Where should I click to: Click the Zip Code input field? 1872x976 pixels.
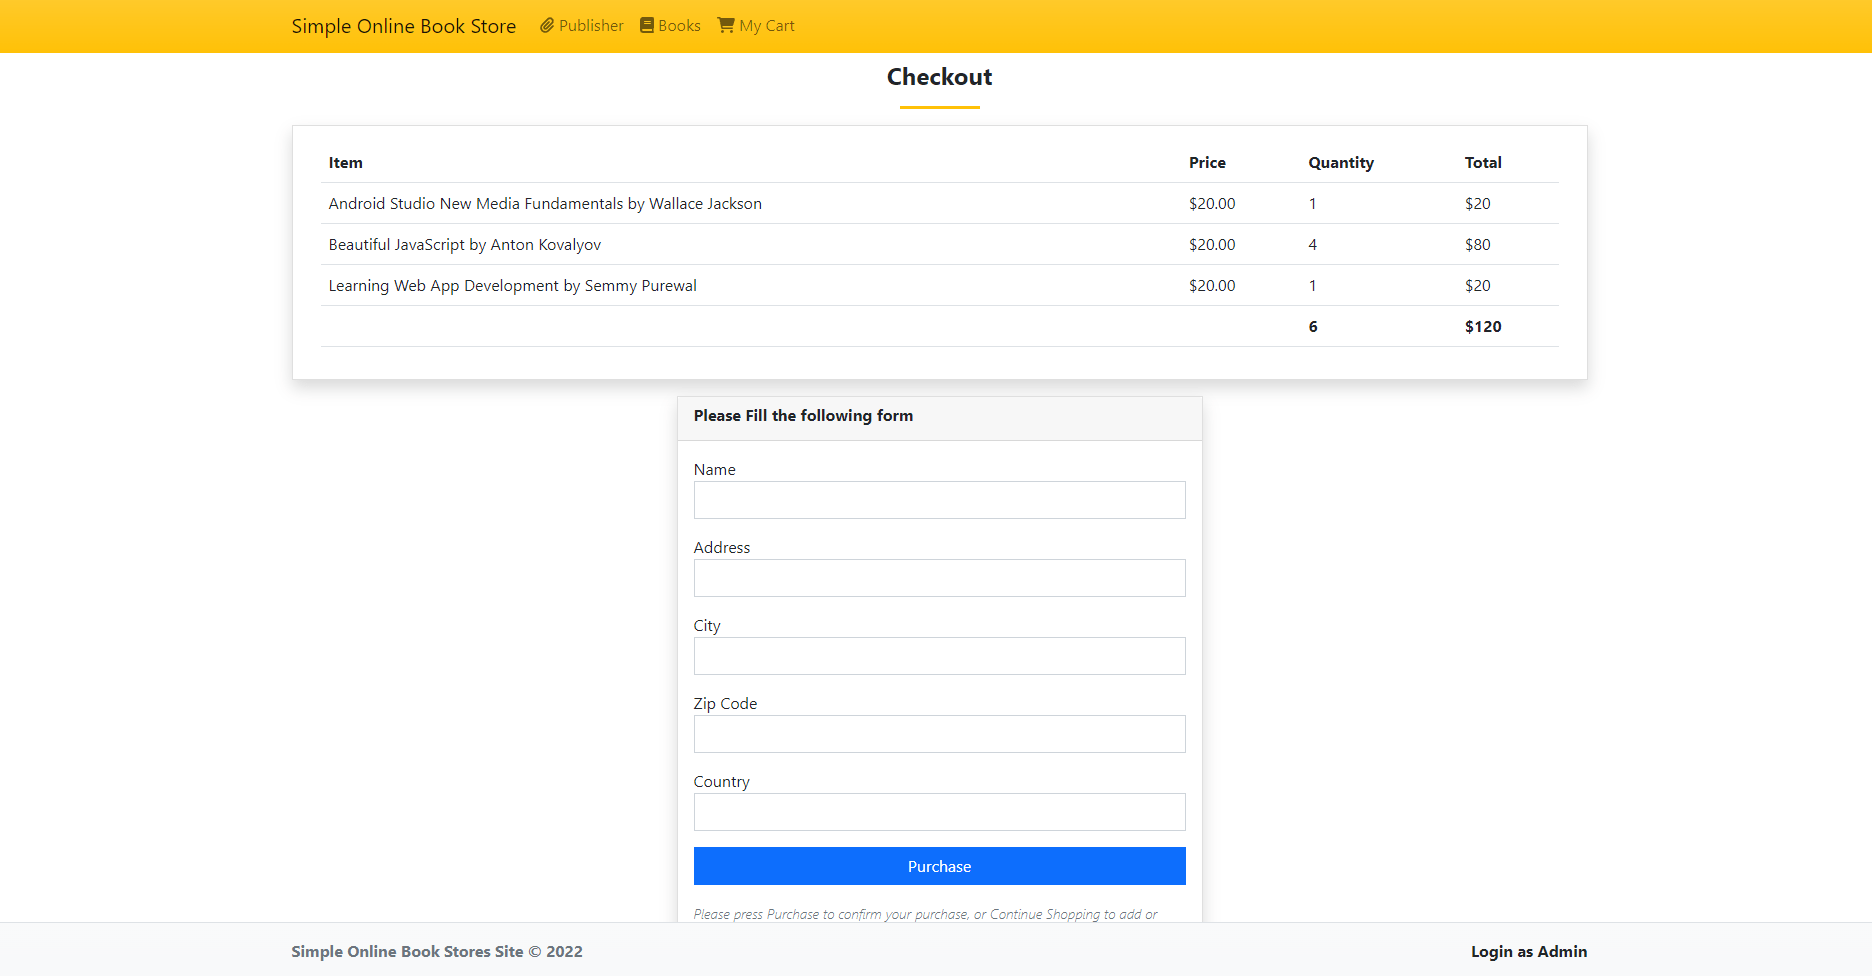tap(939, 734)
